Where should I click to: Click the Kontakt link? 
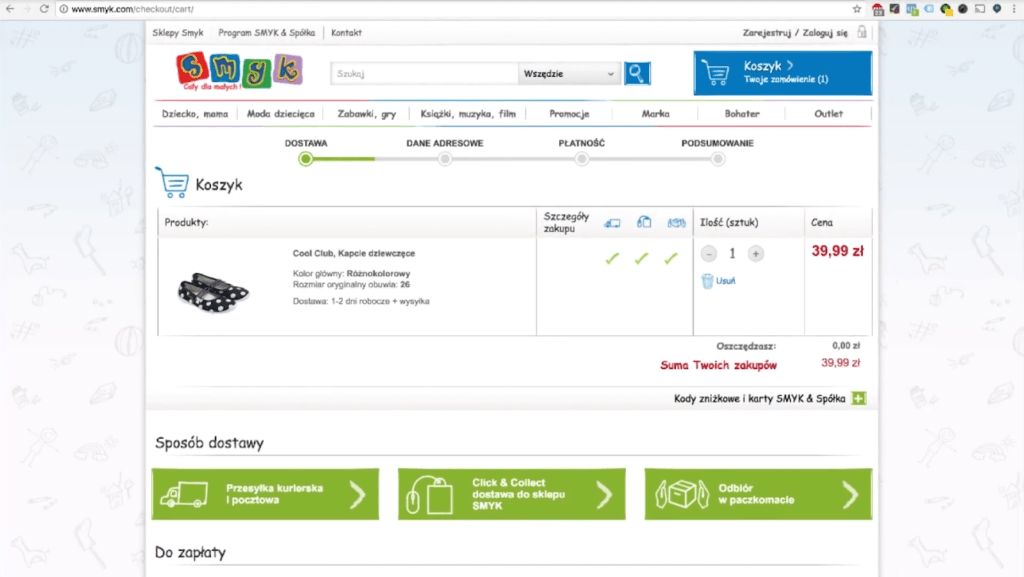click(x=346, y=33)
